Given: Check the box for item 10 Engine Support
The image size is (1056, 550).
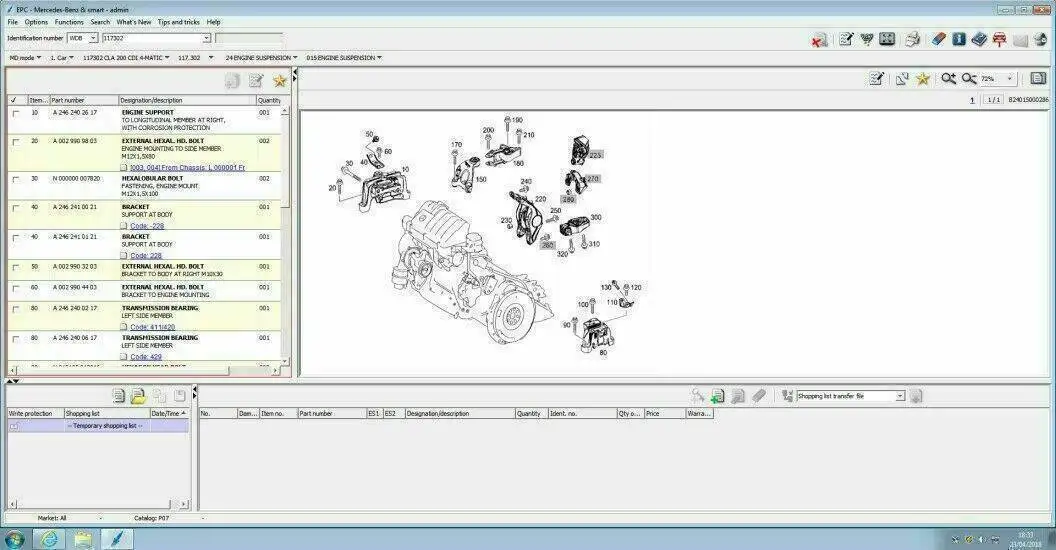Looking at the screenshot, I should (15, 114).
